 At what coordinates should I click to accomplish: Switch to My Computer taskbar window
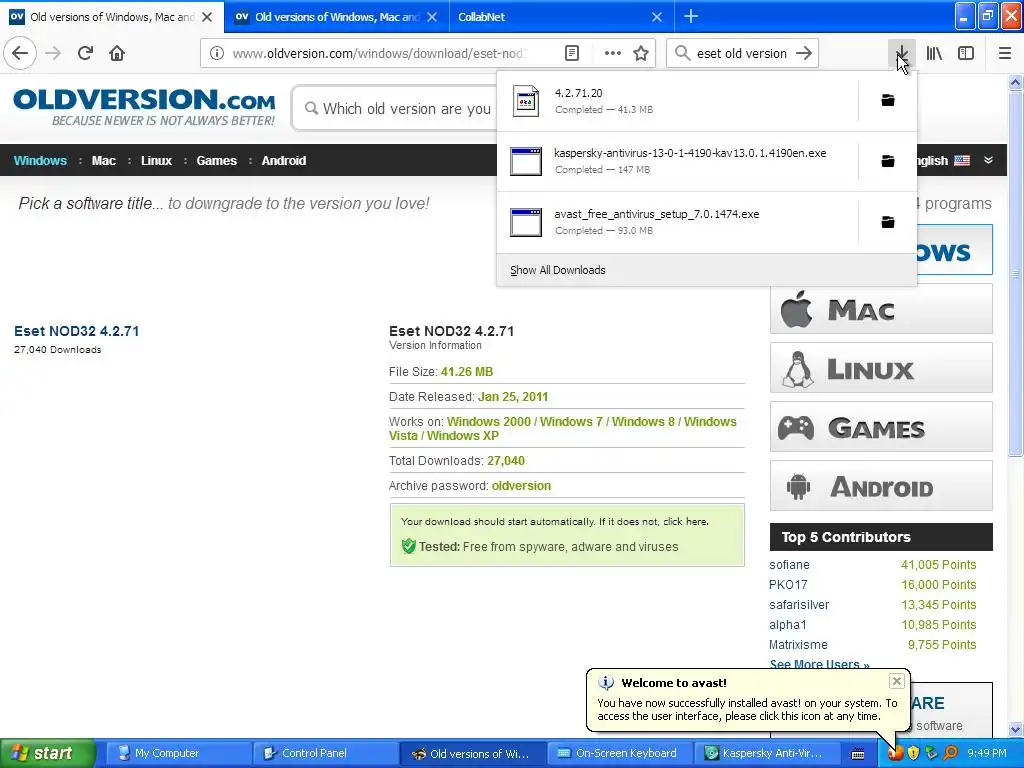click(176, 753)
